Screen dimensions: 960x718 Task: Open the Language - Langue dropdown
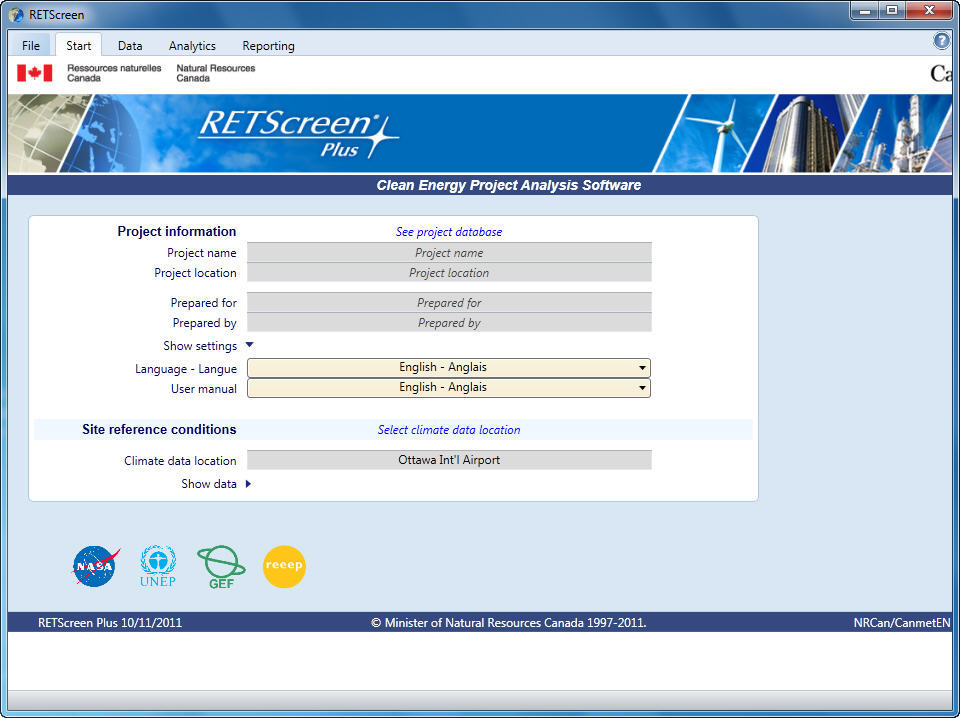click(449, 368)
